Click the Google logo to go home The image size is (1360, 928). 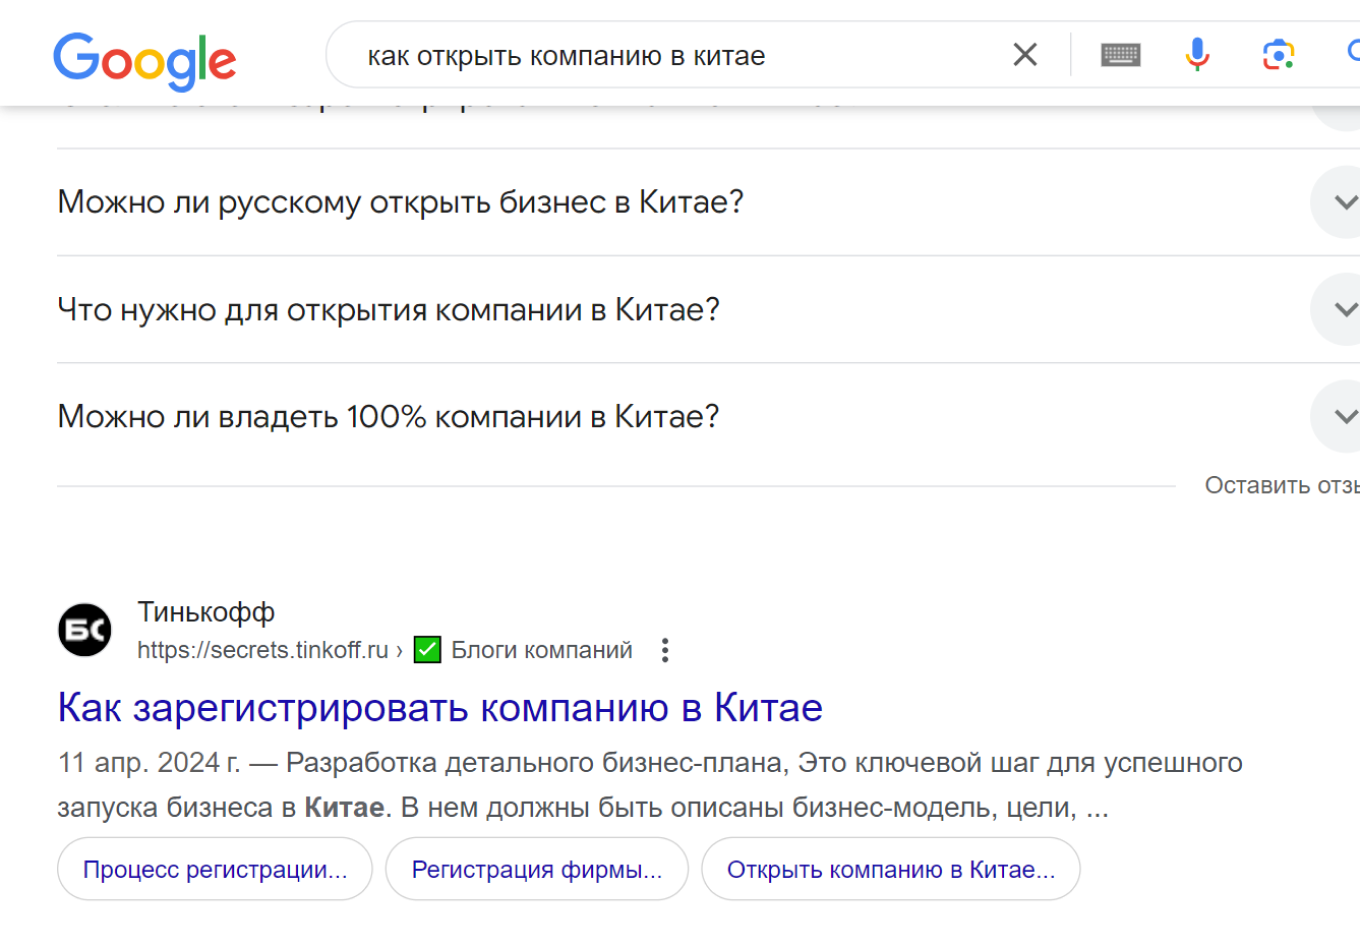click(x=144, y=60)
